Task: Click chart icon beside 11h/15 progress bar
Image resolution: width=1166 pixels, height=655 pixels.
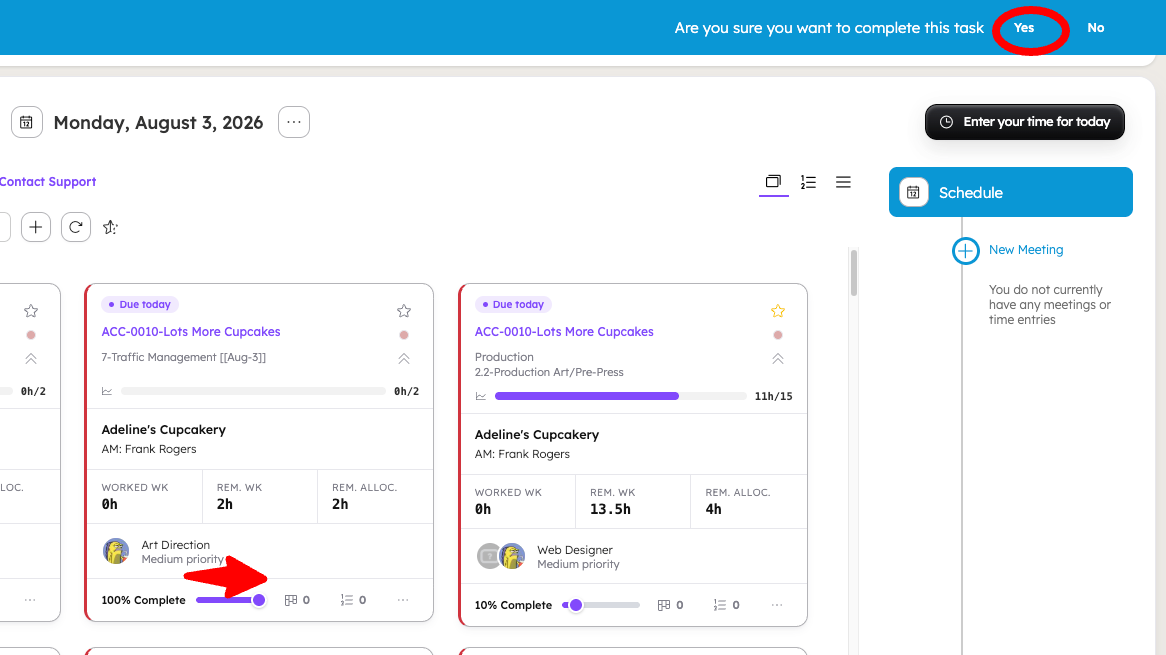Action: [x=480, y=396]
